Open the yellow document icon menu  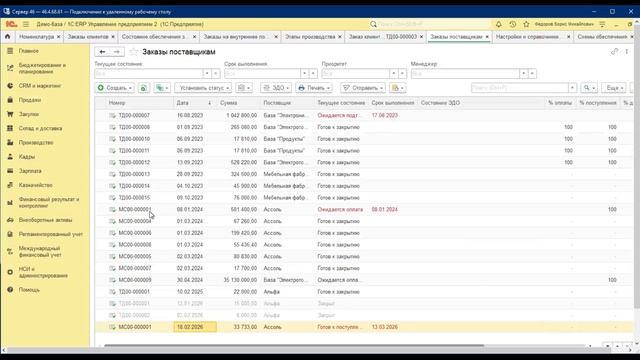tap(397, 88)
